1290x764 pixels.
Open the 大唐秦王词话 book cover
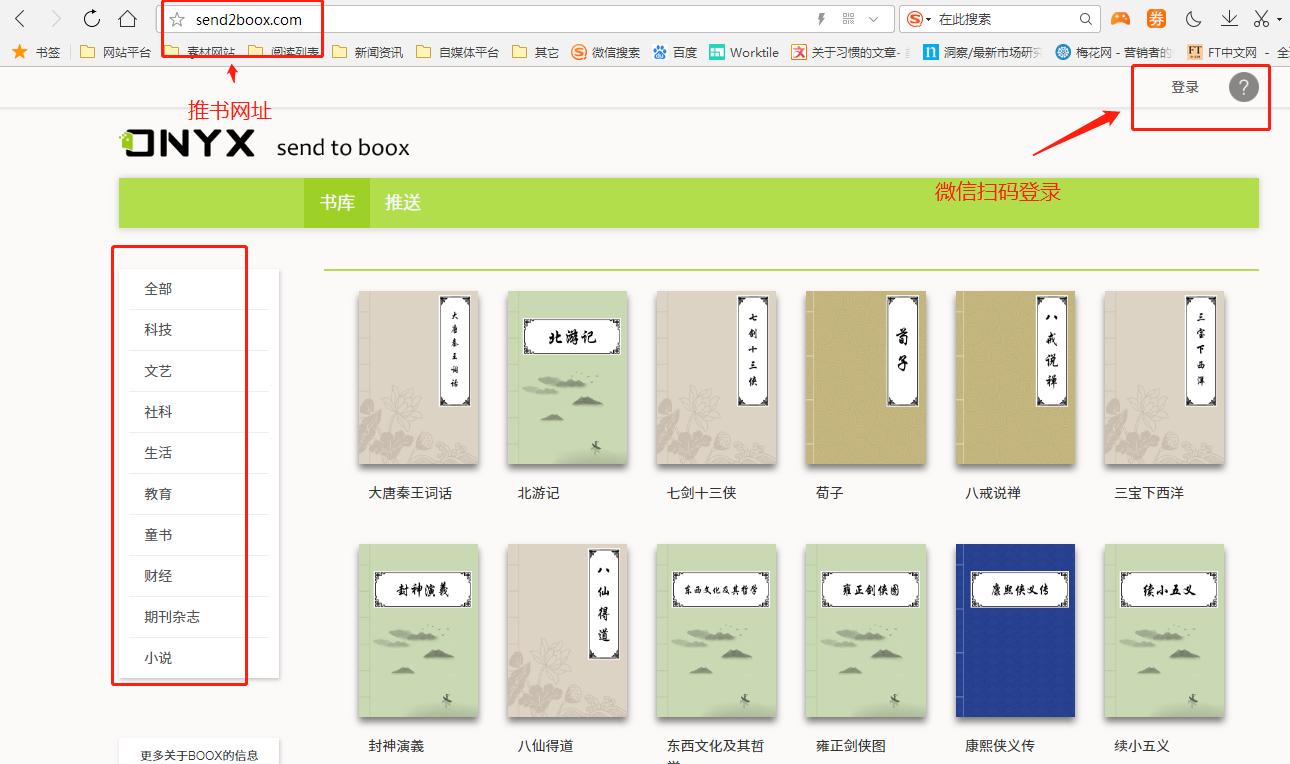point(418,378)
